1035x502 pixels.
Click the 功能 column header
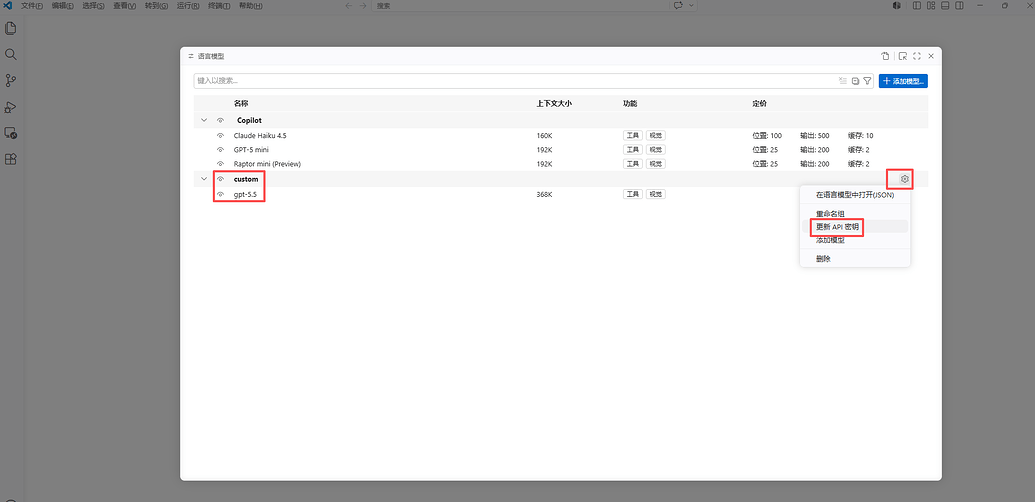point(630,104)
